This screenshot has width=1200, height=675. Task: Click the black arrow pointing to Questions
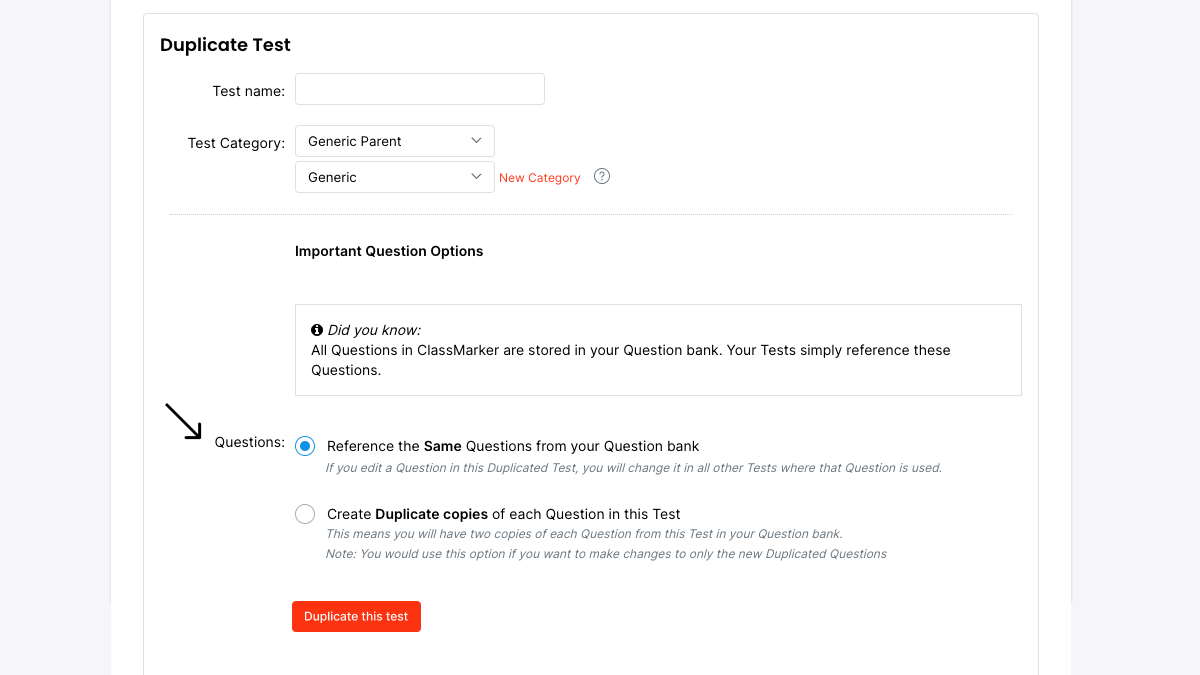(x=183, y=421)
